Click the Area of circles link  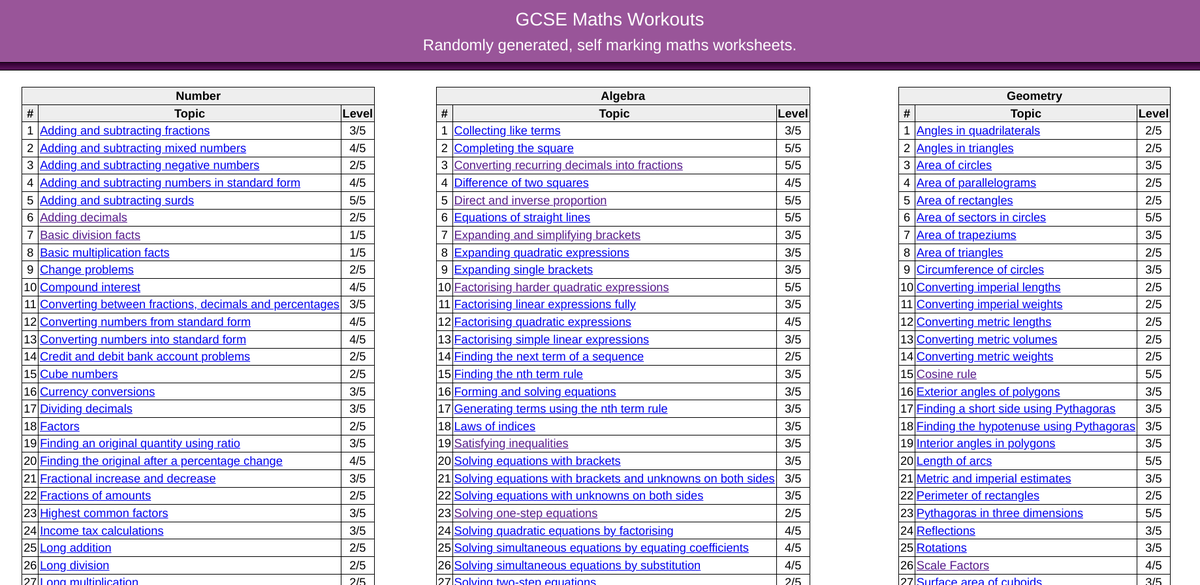coord(954,165)
